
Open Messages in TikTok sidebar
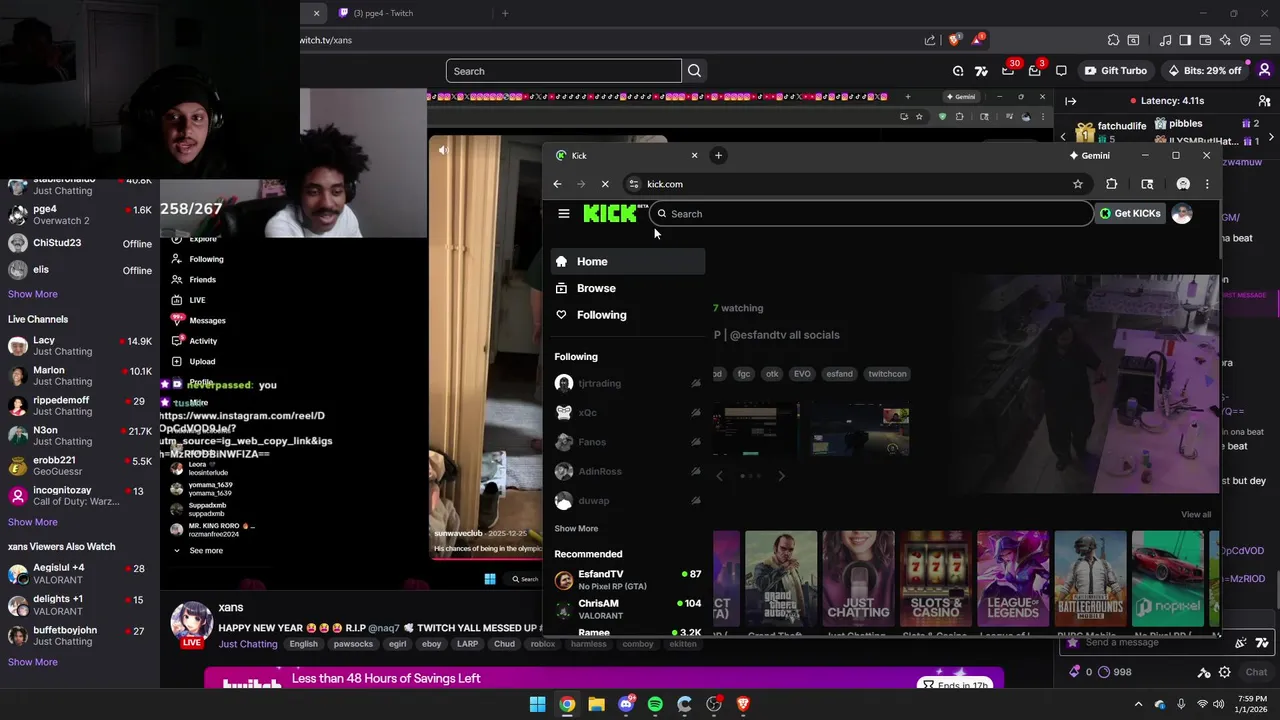pos(207,320)
